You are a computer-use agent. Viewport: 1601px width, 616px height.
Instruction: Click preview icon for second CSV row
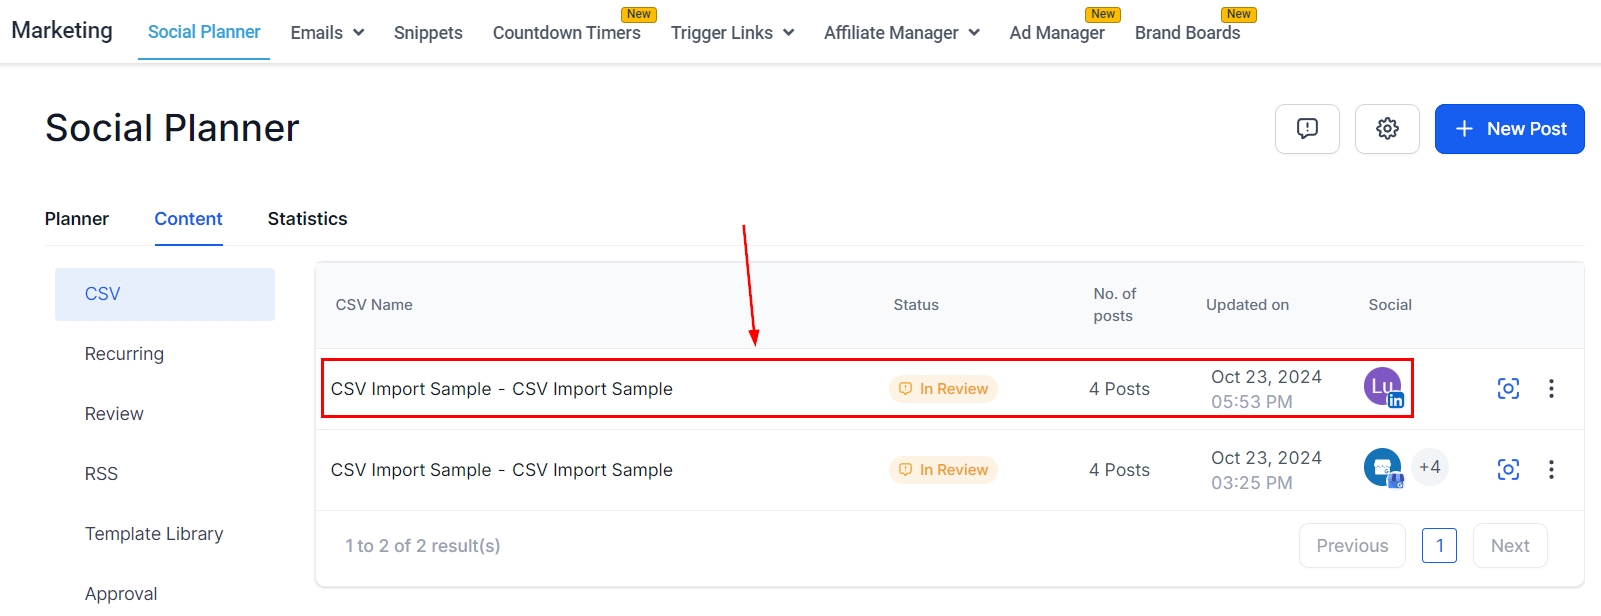coord(1508,470)
